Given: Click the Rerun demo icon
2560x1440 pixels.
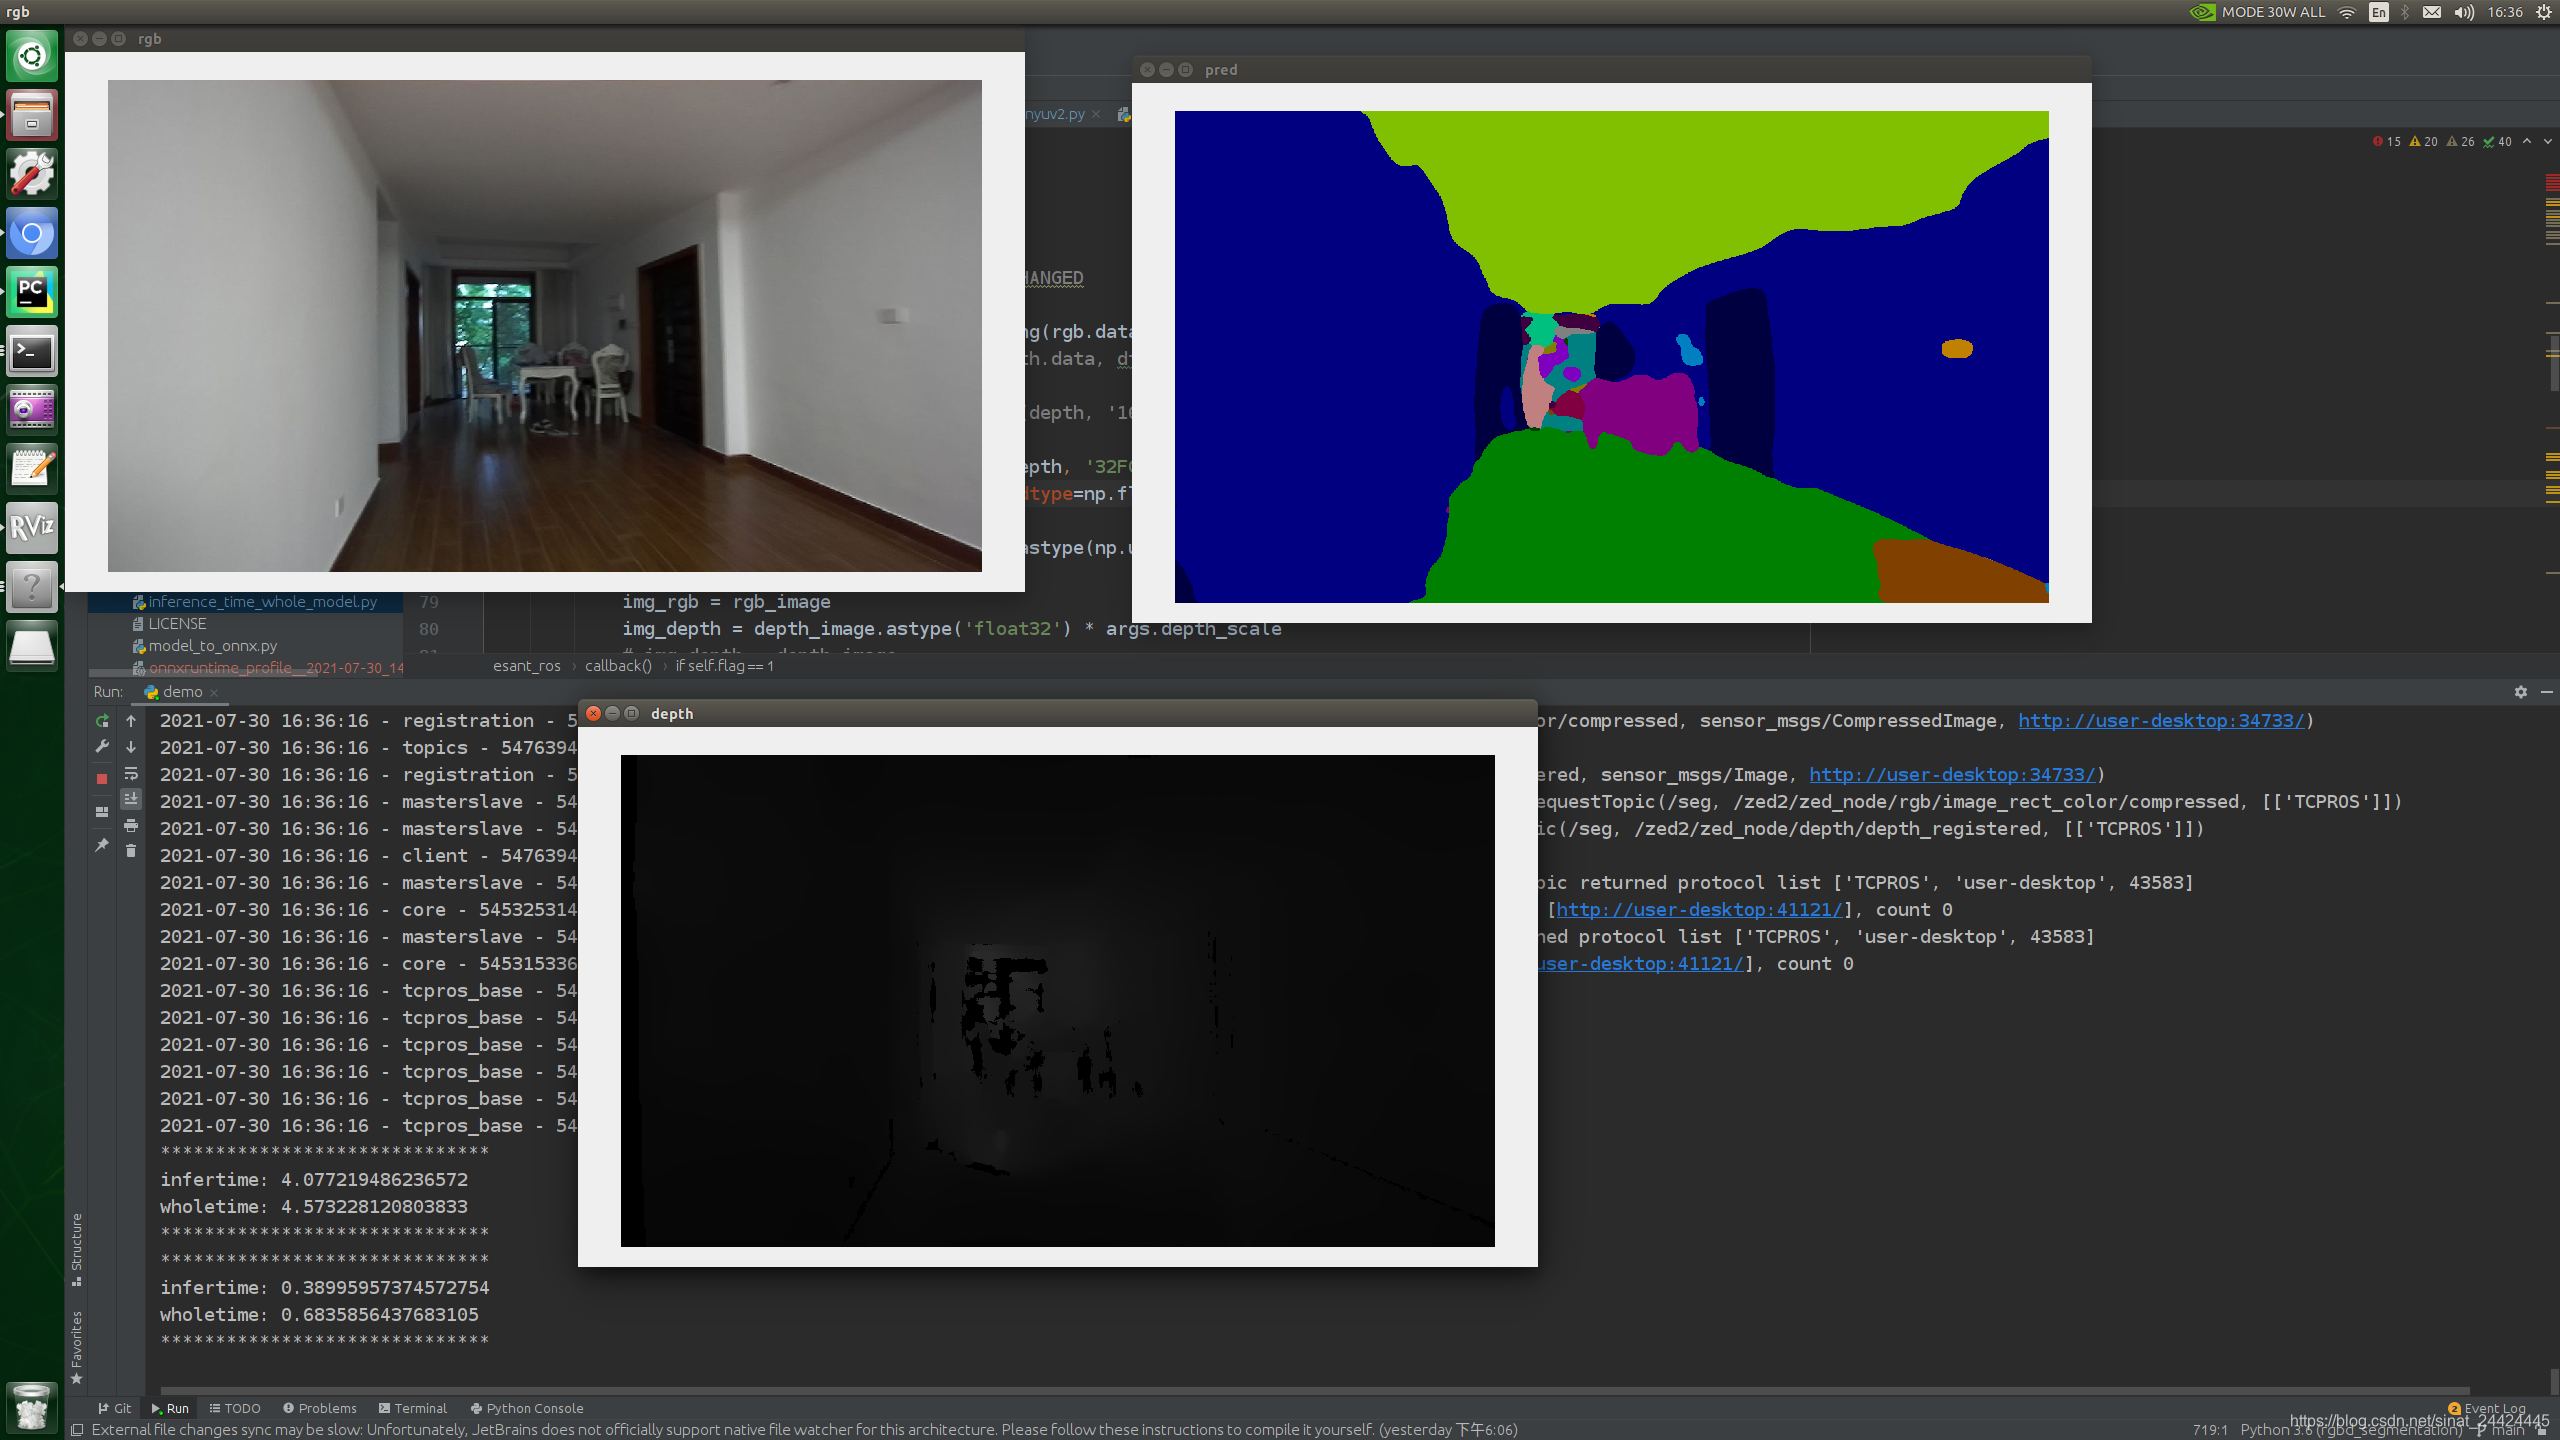Looking at the screenshot, I should tap(102, 721).
